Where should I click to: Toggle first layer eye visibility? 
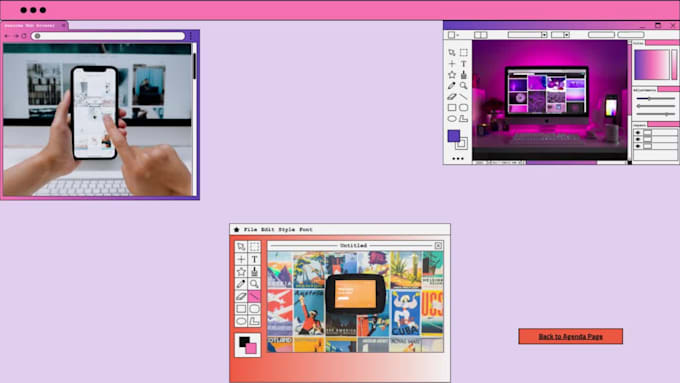(638, 133)
